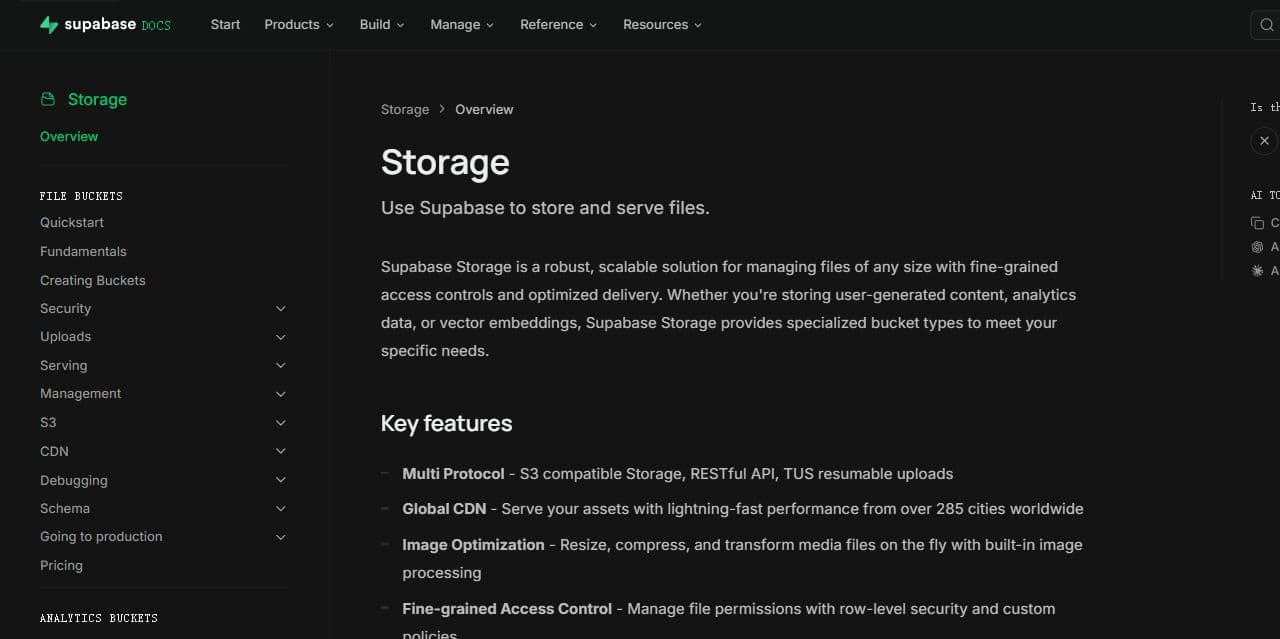
Task: Open the Reference dropdown menu
Action: (558, 25)
